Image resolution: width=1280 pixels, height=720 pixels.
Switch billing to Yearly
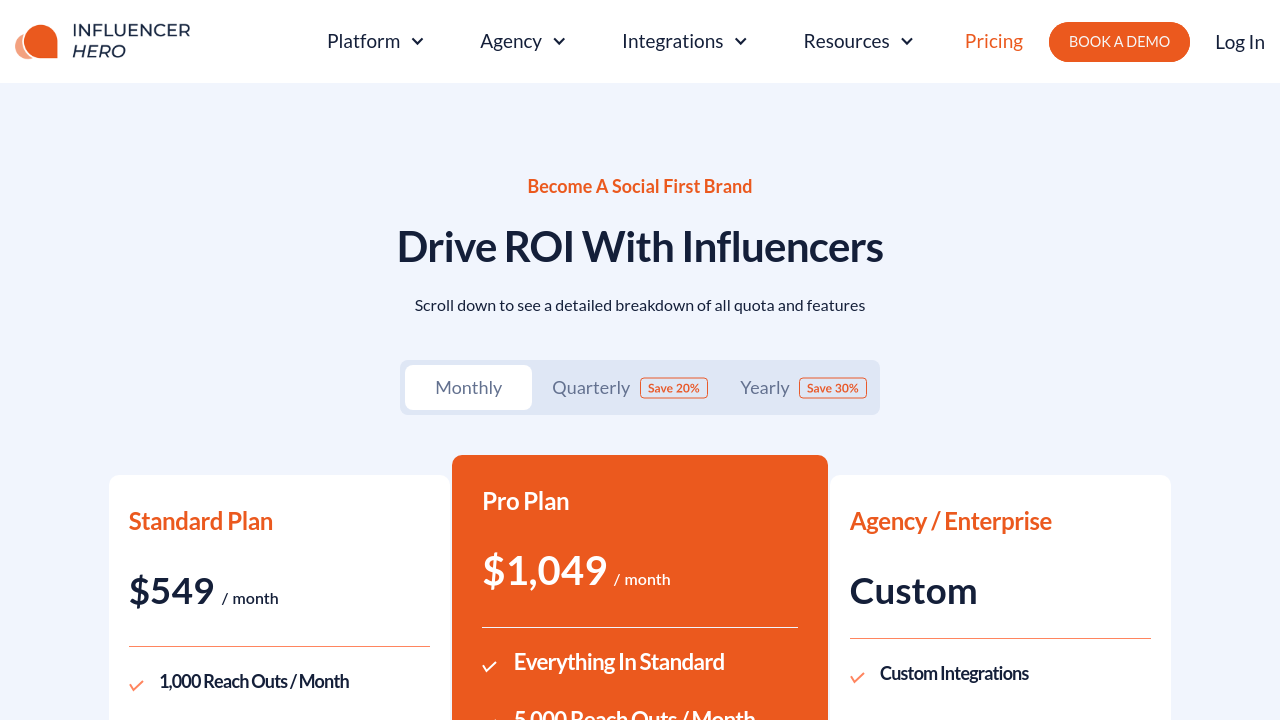(x=764, y=387)
